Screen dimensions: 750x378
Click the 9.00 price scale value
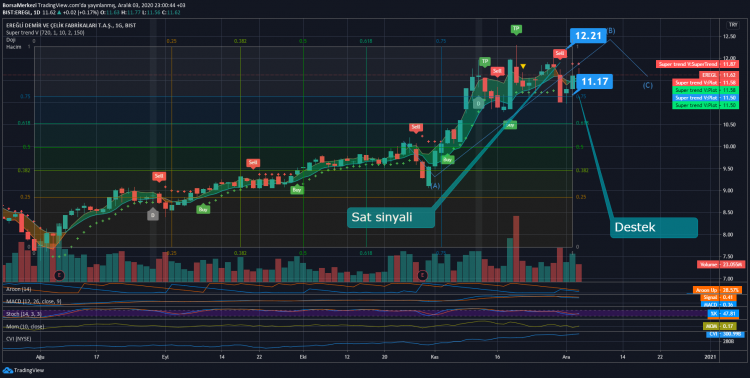pyautogui.click(x=729, y=190)
